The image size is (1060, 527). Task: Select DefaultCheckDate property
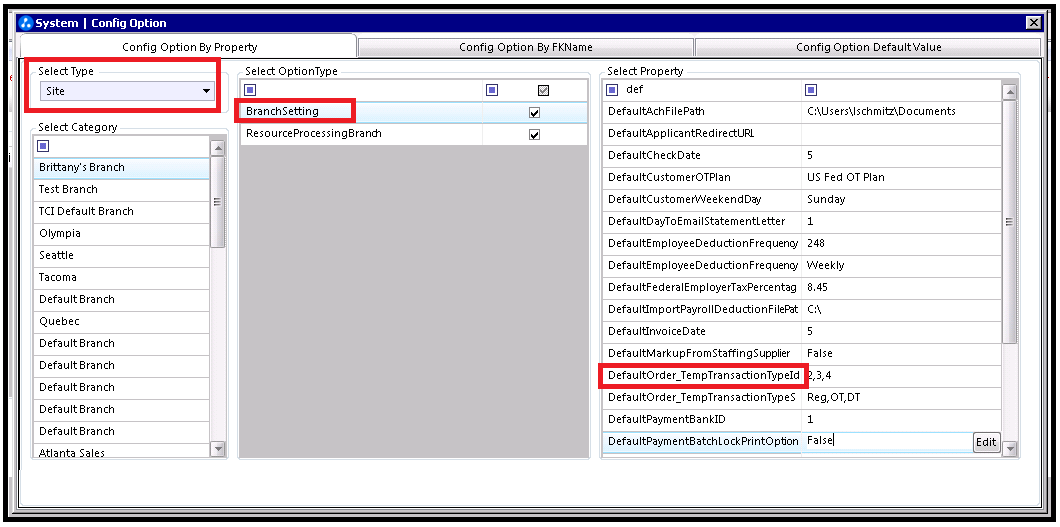coord(702,155)
